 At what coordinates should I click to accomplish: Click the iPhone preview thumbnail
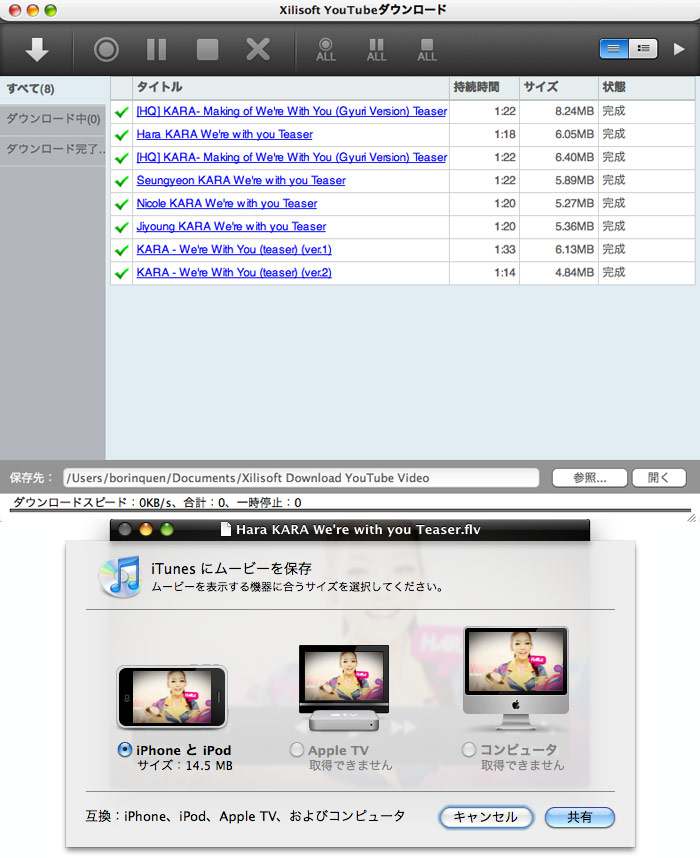[x=172, y=697]
